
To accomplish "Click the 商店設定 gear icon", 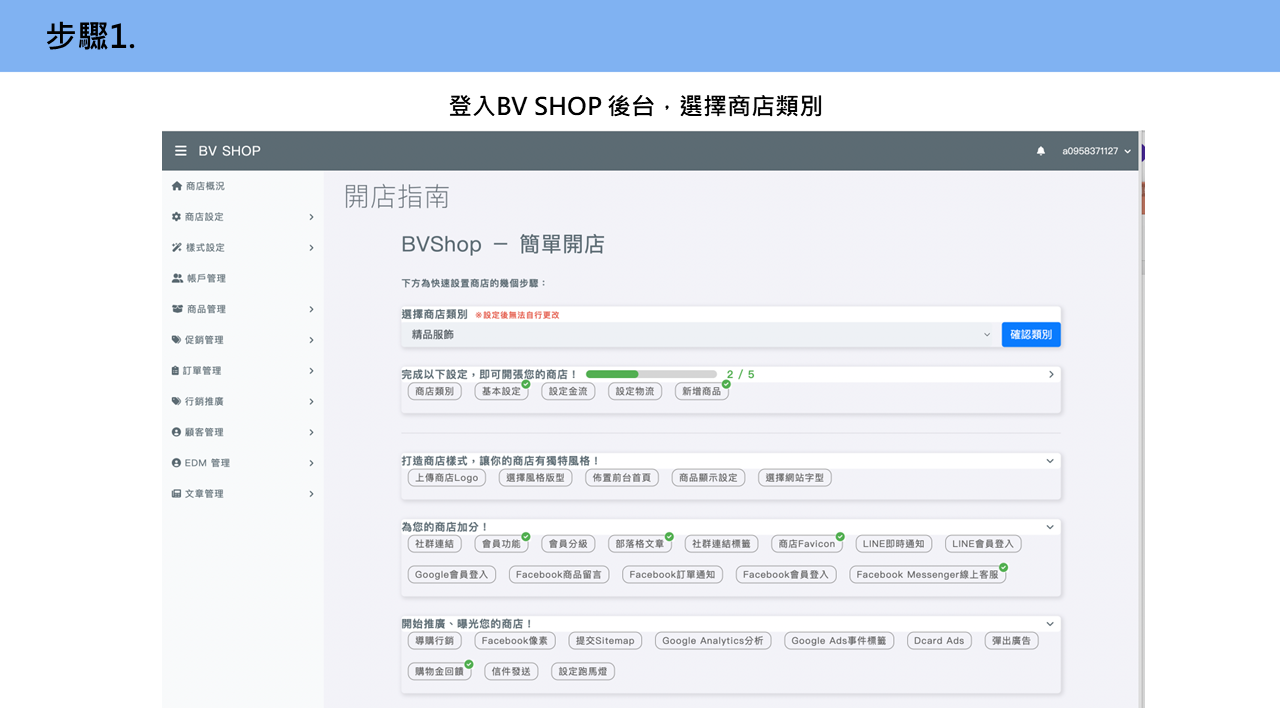I will 177,217.
